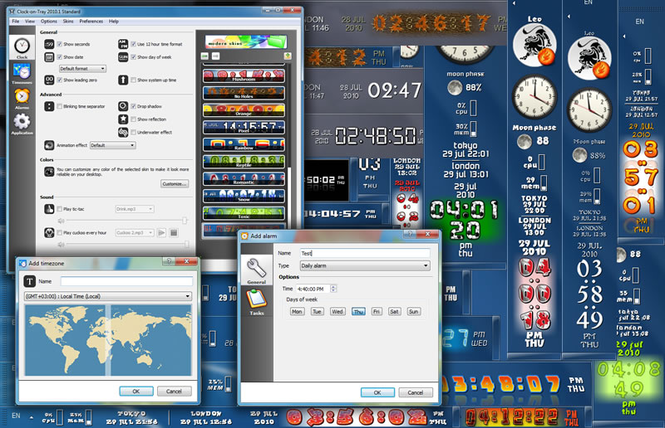Click the leading zero icon
This screenshot has width=665, height=428.
pyautogui.click(x=49, y=80)
